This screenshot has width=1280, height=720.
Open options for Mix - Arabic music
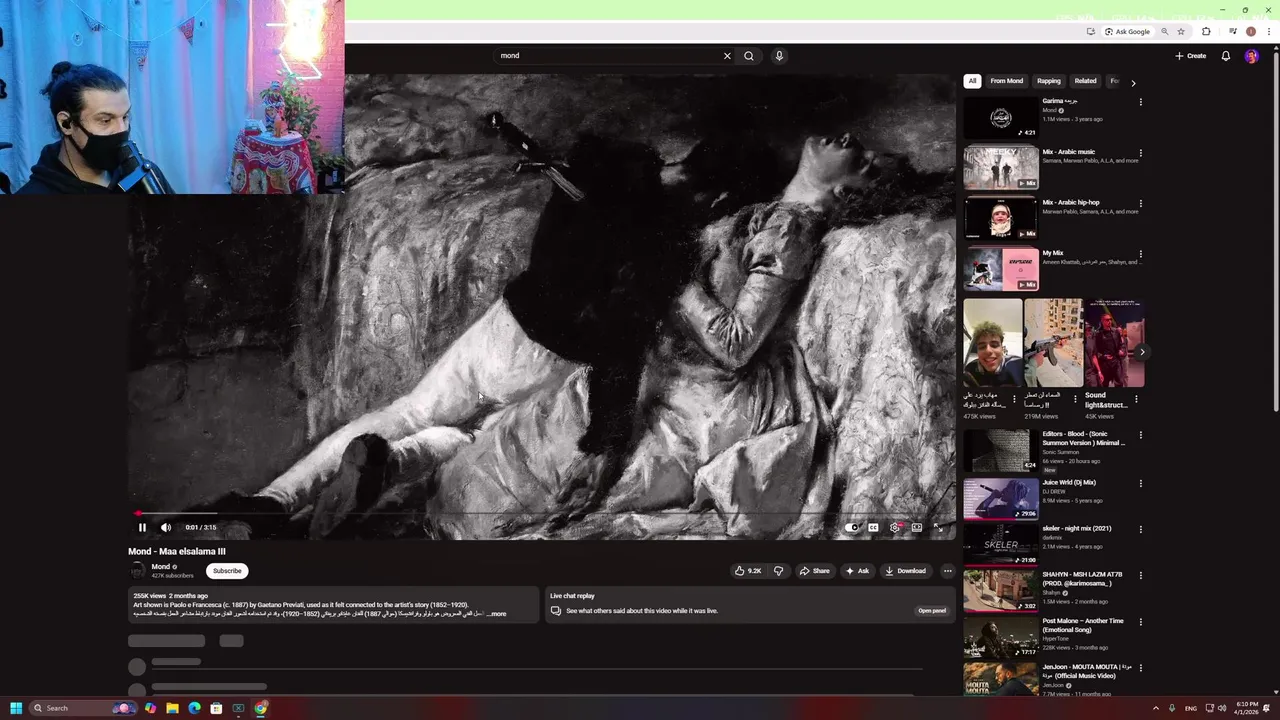click(x=1140, y=153)
